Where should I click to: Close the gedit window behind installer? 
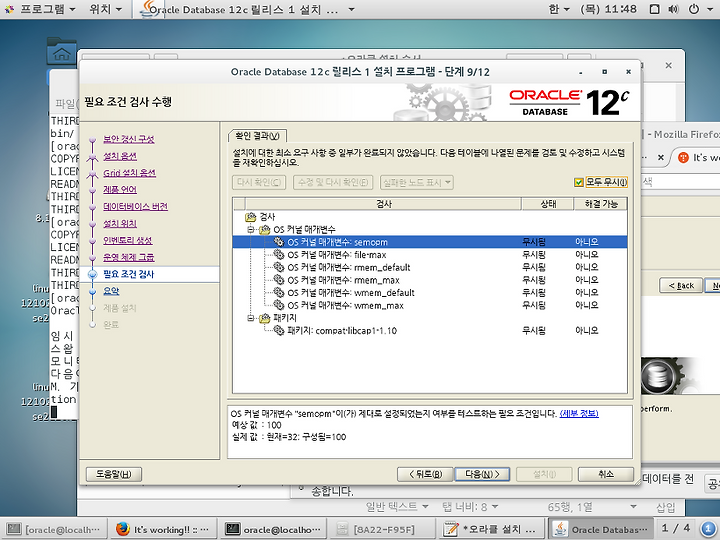click(x=669, y=66)
